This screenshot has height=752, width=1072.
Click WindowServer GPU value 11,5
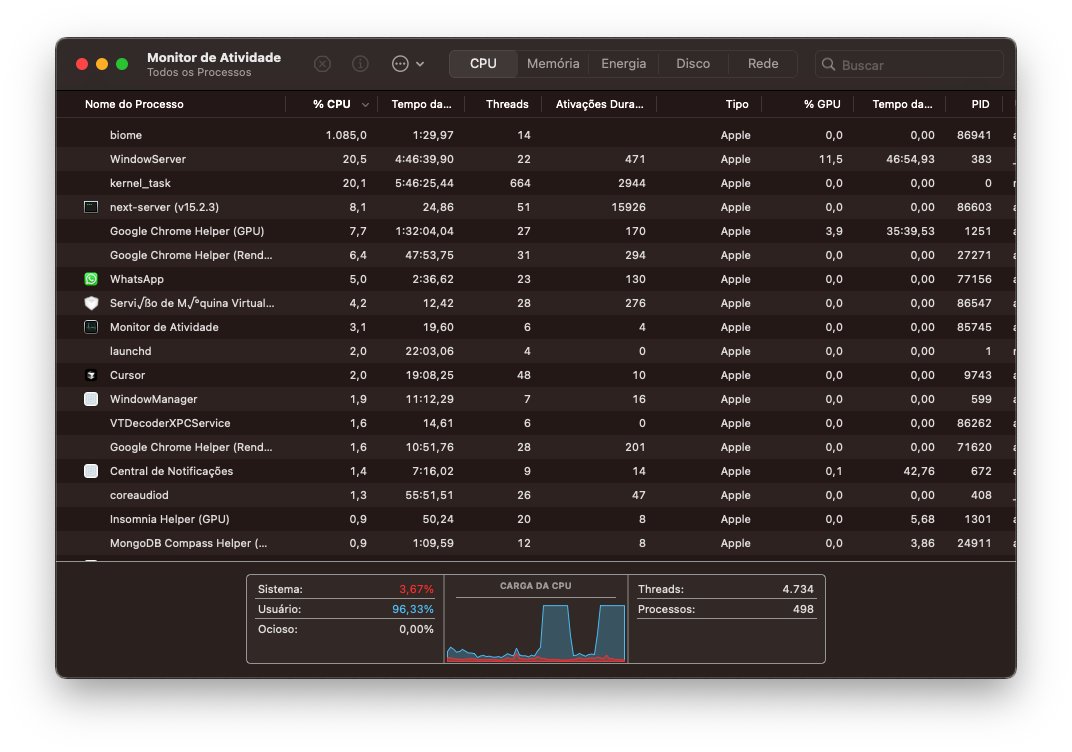[x=831, y=159]
